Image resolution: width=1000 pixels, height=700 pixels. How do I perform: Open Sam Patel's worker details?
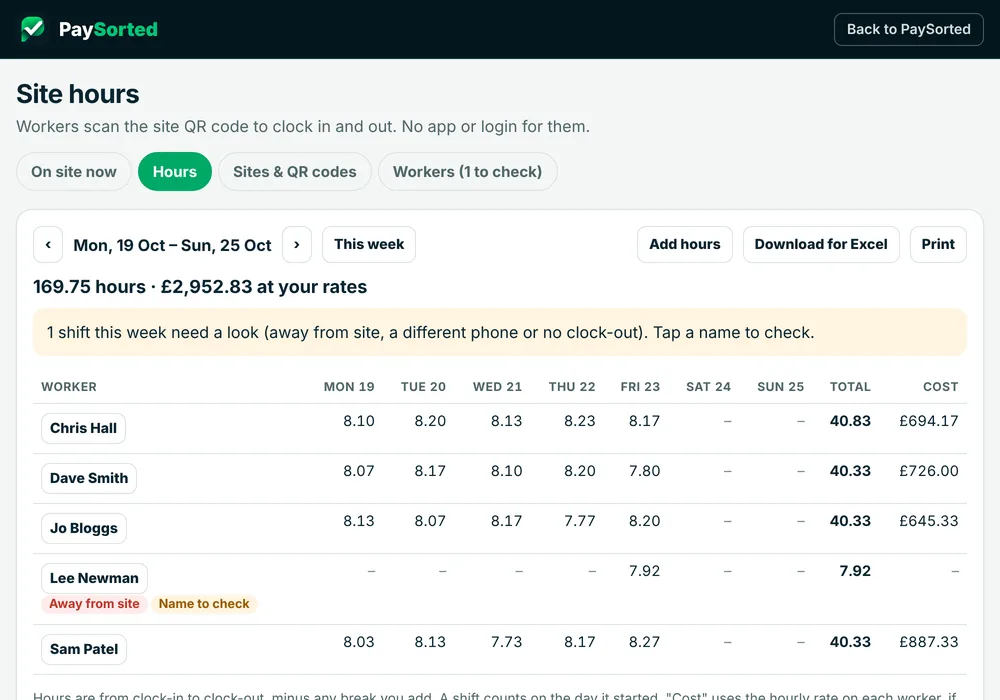pos(84,649)
